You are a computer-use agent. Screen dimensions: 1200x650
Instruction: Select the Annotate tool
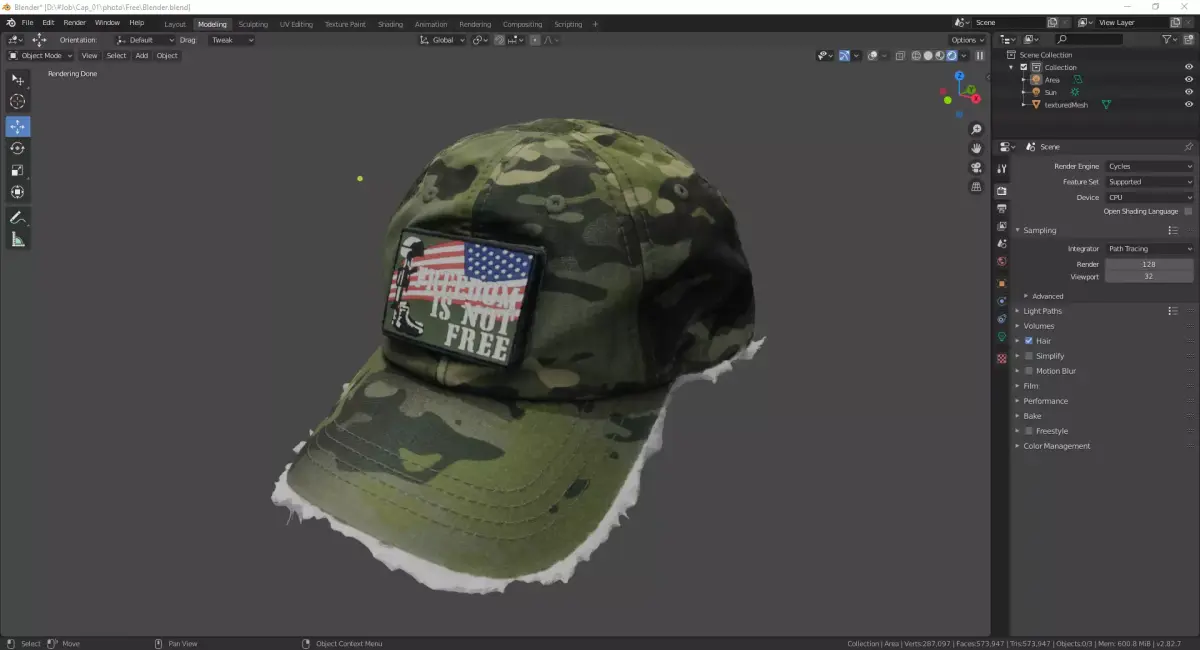tap(18, 217)
